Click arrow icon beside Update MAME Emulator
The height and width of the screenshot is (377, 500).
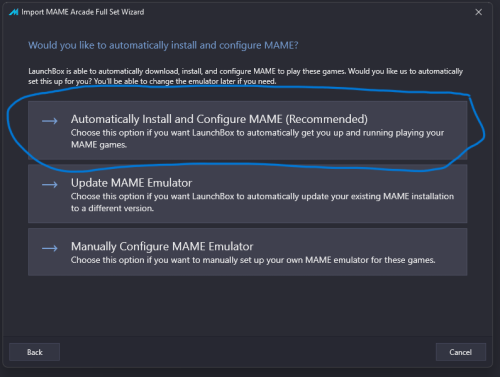click(50, 184)
